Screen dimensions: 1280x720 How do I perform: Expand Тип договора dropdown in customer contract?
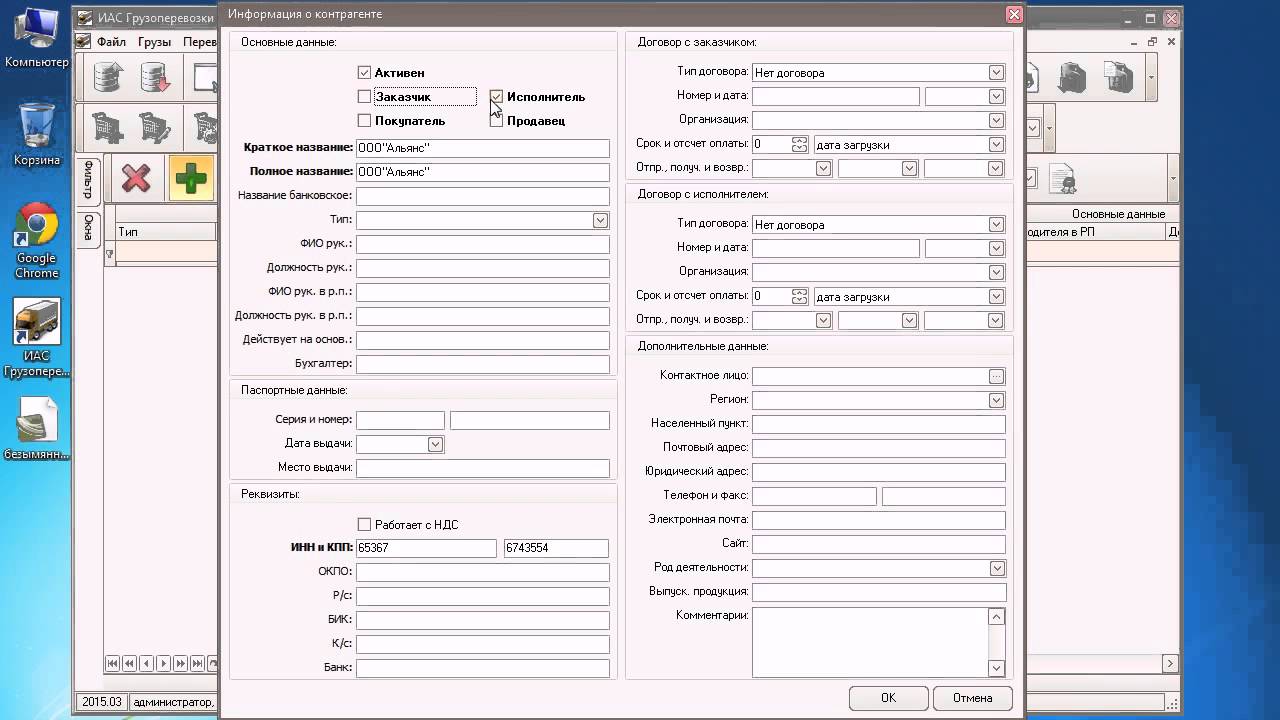(x=996, y=72)
